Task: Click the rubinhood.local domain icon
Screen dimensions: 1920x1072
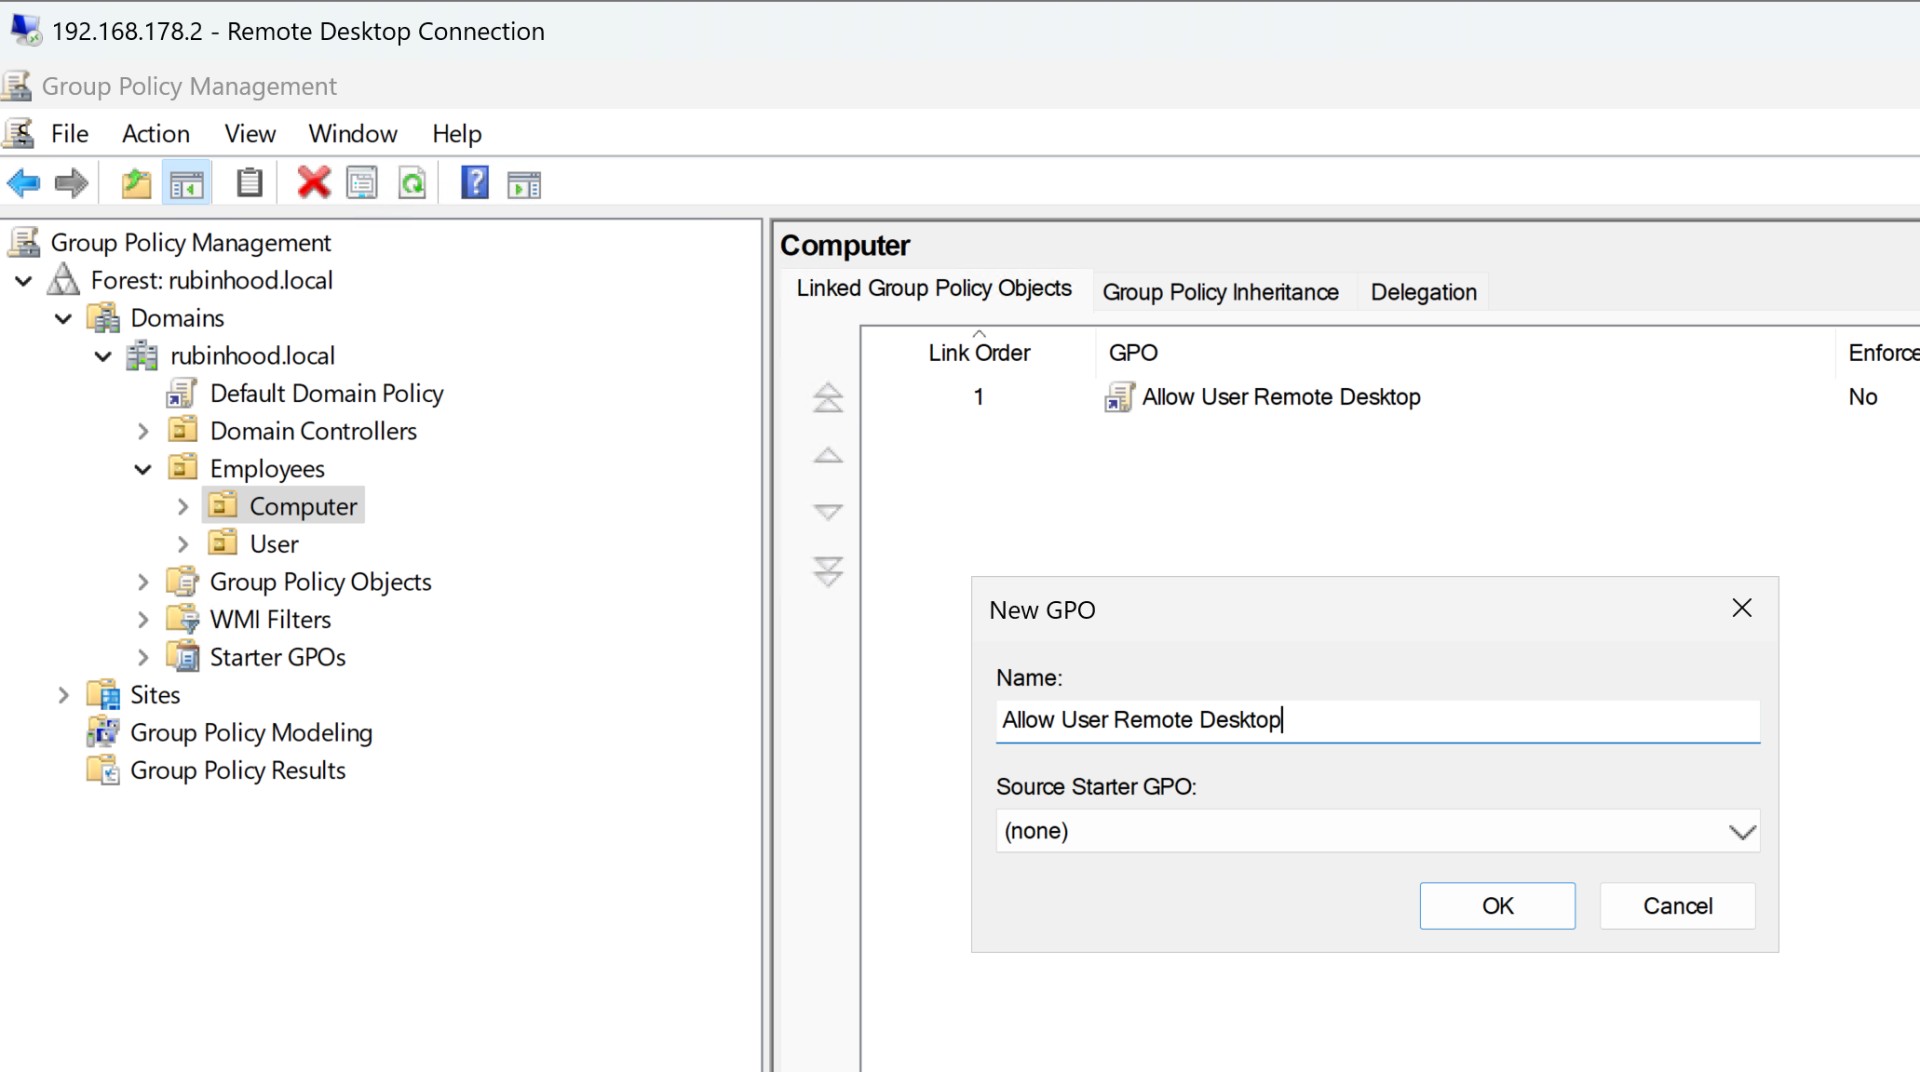Action: 142,355
